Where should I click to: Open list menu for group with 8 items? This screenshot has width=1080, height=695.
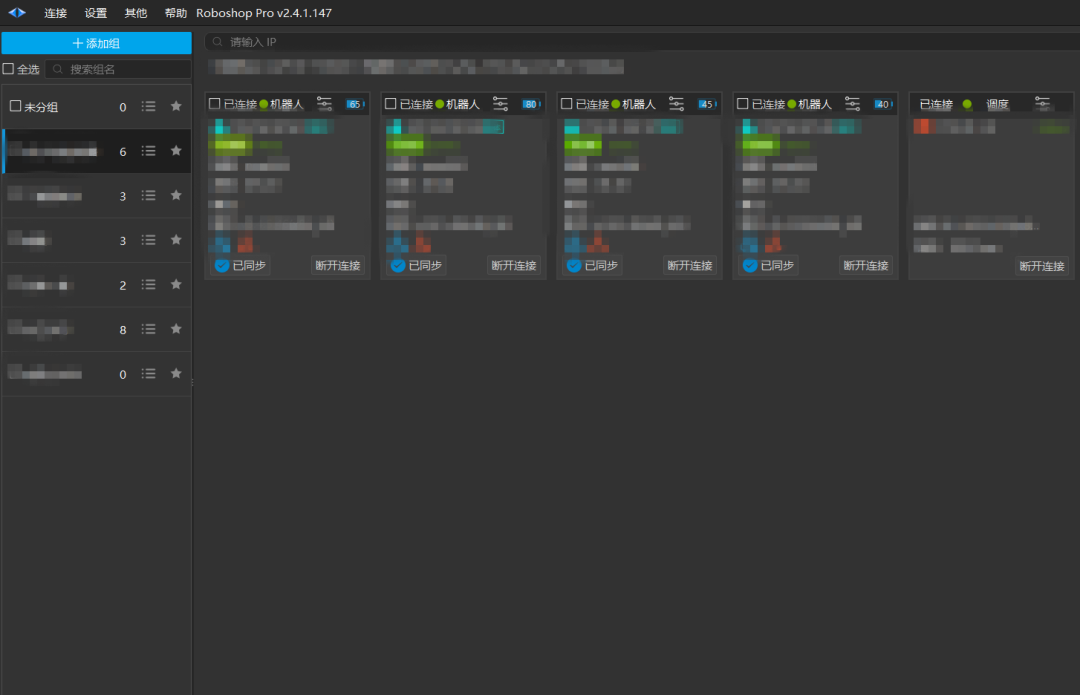pyautogui.click(x=148, y=329)
